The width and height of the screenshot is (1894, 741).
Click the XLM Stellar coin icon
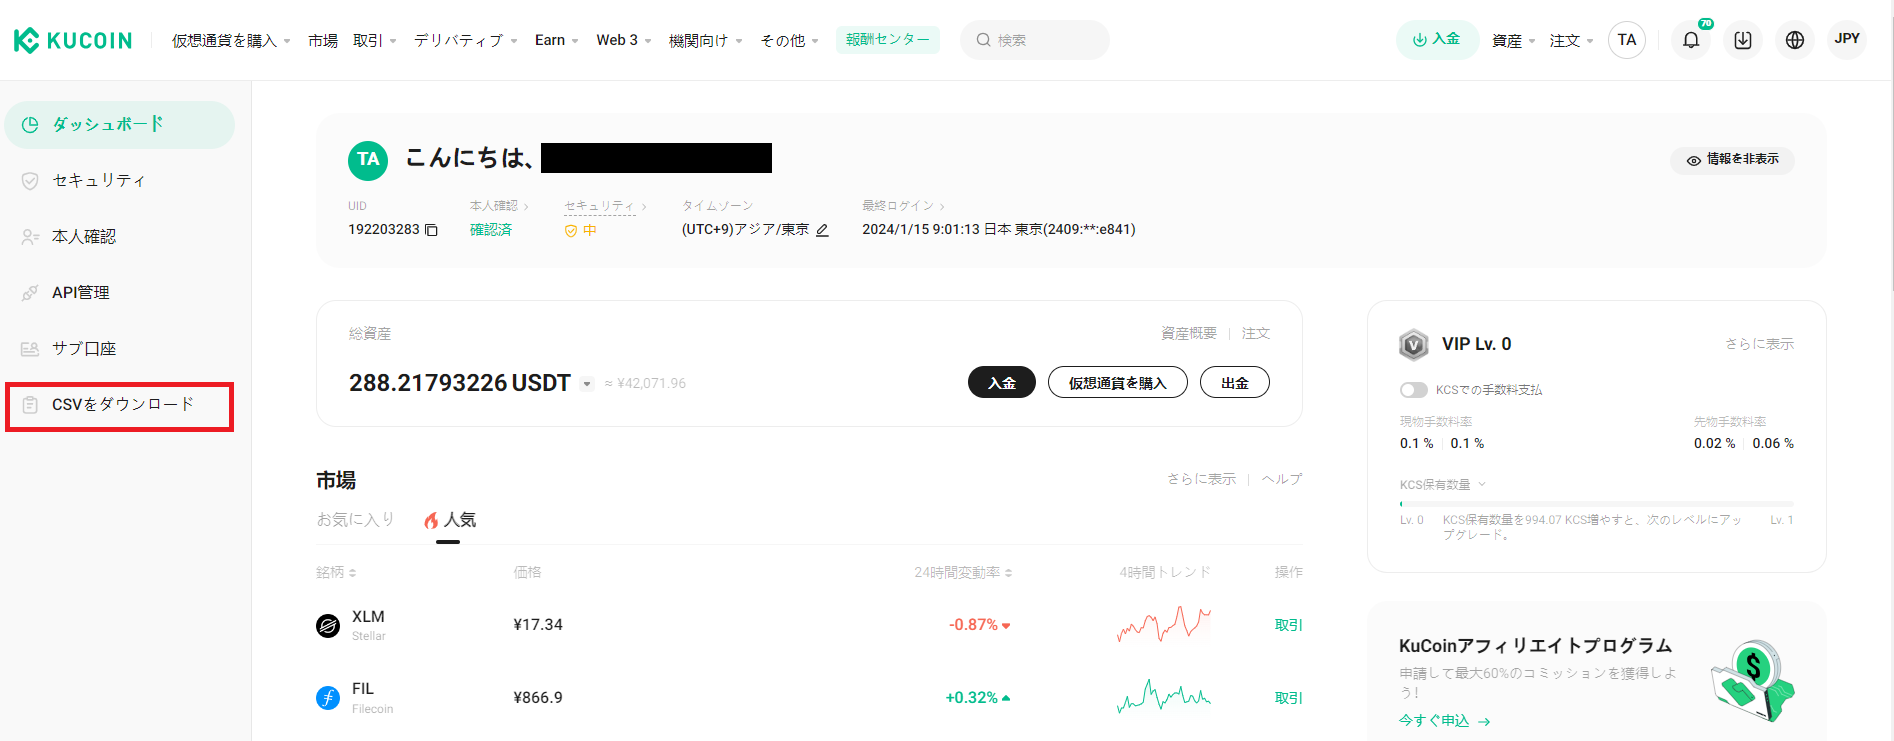tap(328, 626)
